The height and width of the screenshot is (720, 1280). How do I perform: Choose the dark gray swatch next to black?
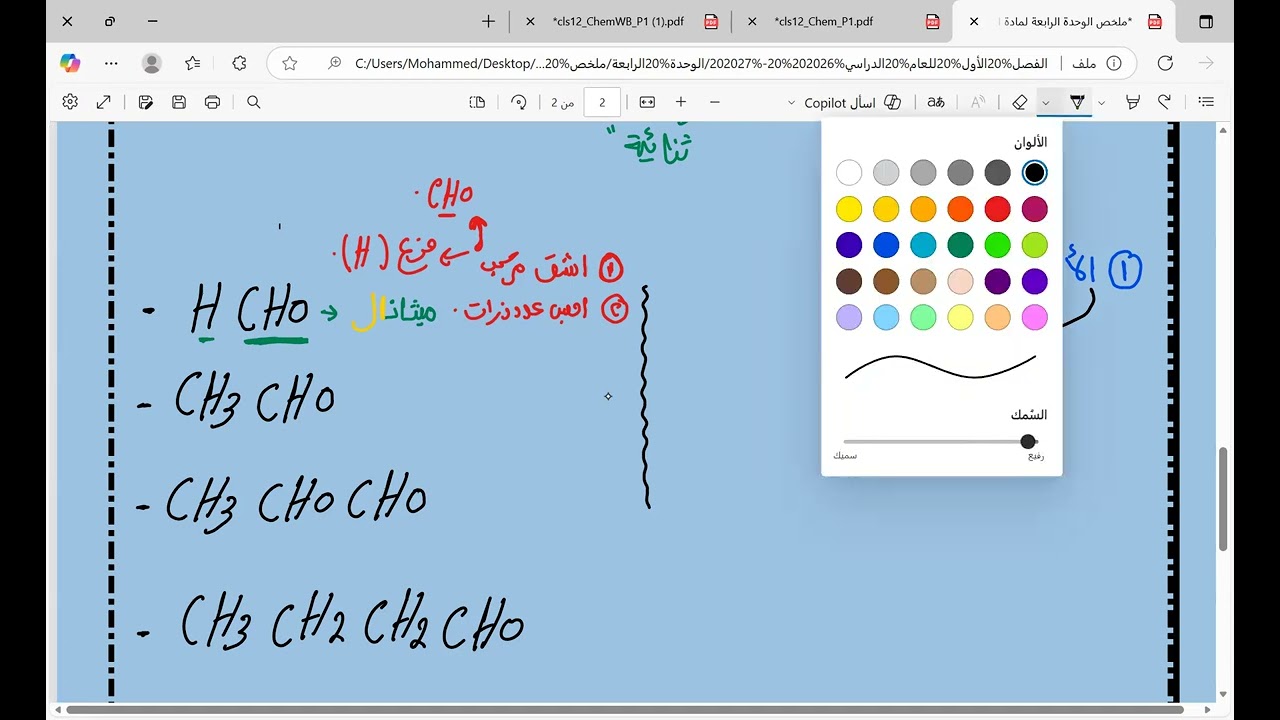point(997,172)
